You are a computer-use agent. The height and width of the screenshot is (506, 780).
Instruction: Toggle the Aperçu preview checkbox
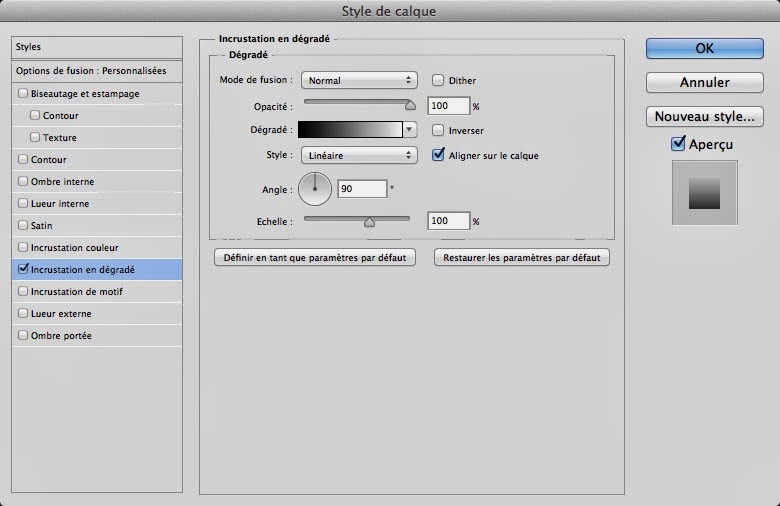click(x=678, y=144)
